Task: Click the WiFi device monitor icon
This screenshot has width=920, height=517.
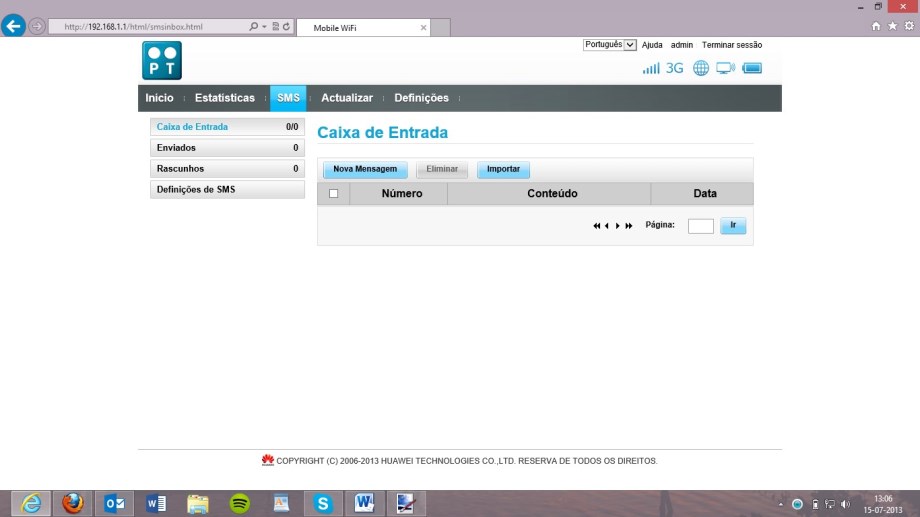Action: coord(725,69)
